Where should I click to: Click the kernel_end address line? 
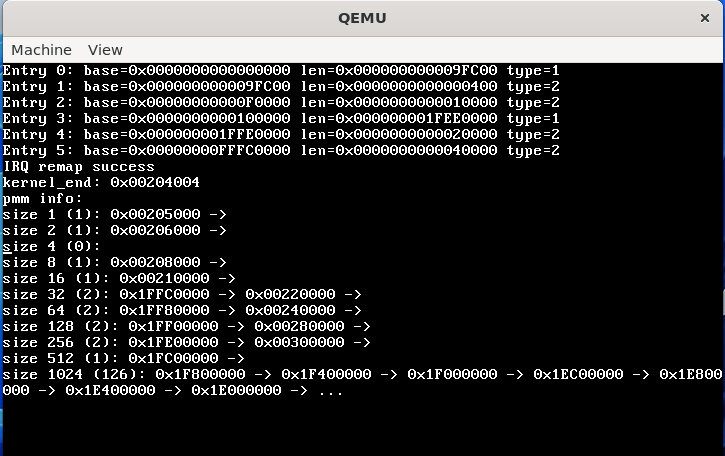pyautogui.click(x=101, y=183)
